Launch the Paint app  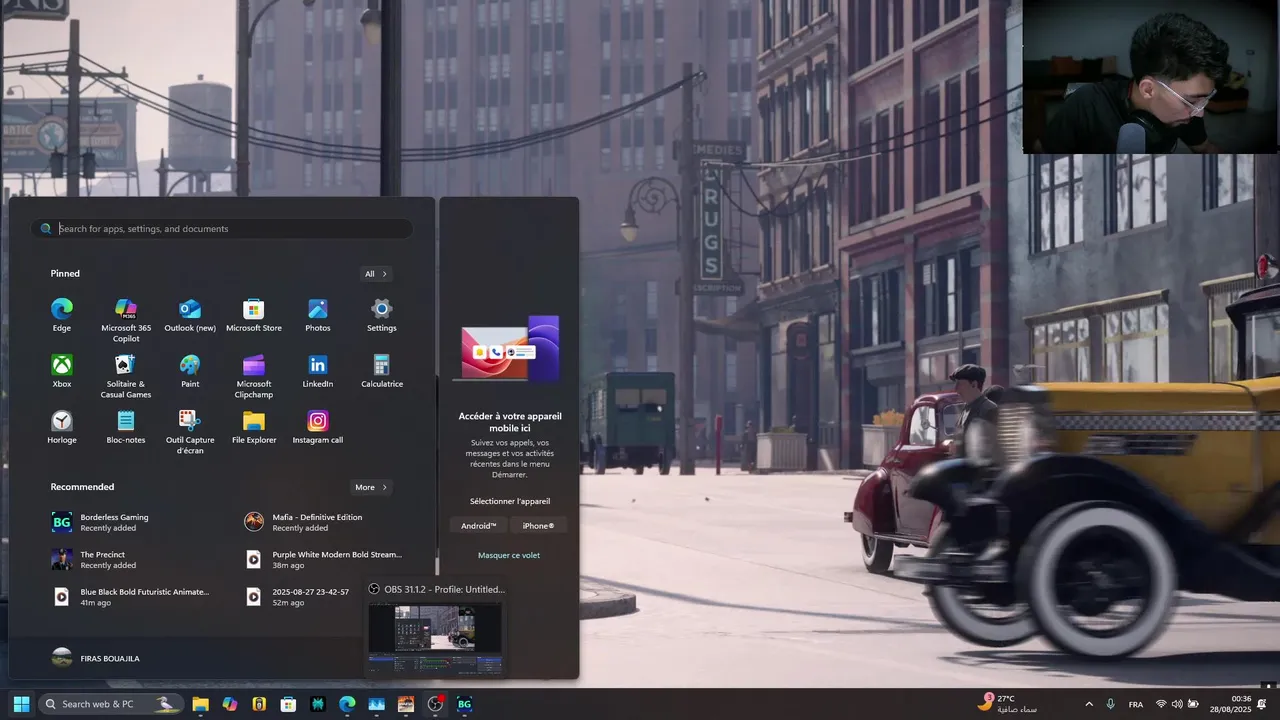pyautogui.click(x=190, y=370)
